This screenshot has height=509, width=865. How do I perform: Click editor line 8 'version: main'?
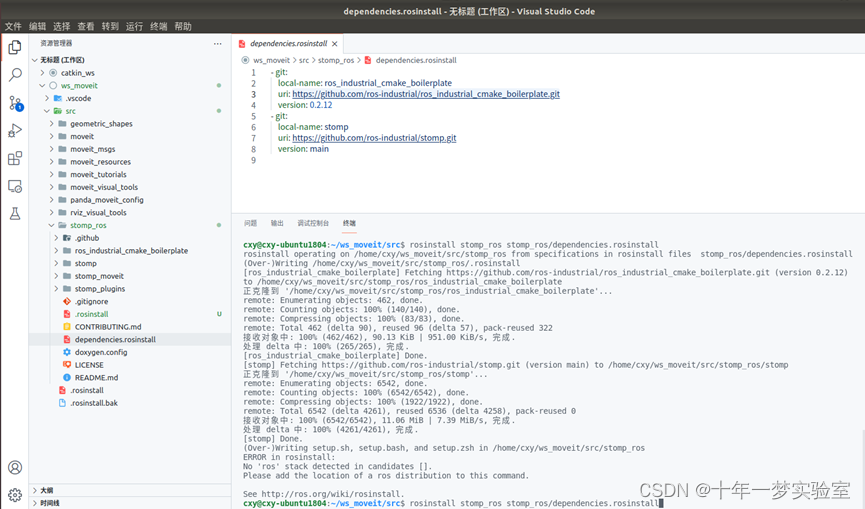(303, 149)
